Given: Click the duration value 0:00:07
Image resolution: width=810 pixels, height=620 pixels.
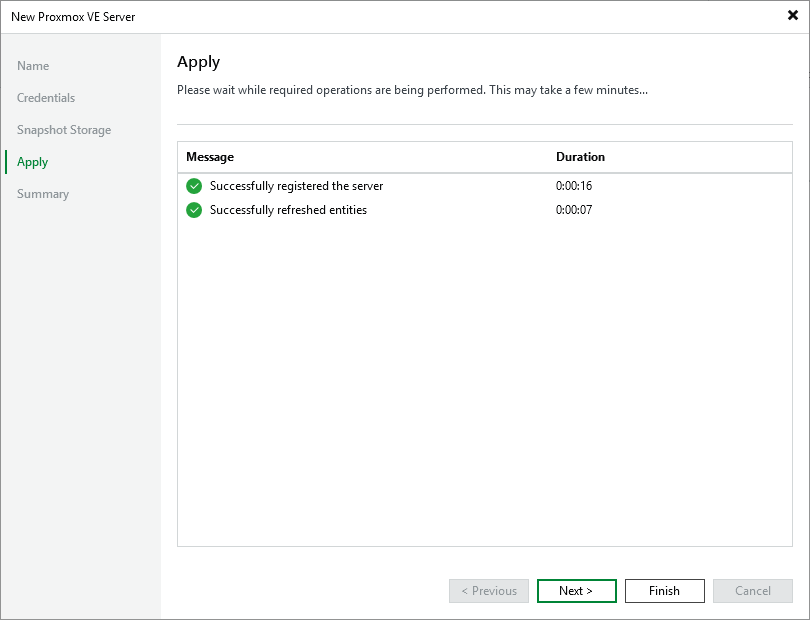Looking at the screenshot, I should coord(573,210).
